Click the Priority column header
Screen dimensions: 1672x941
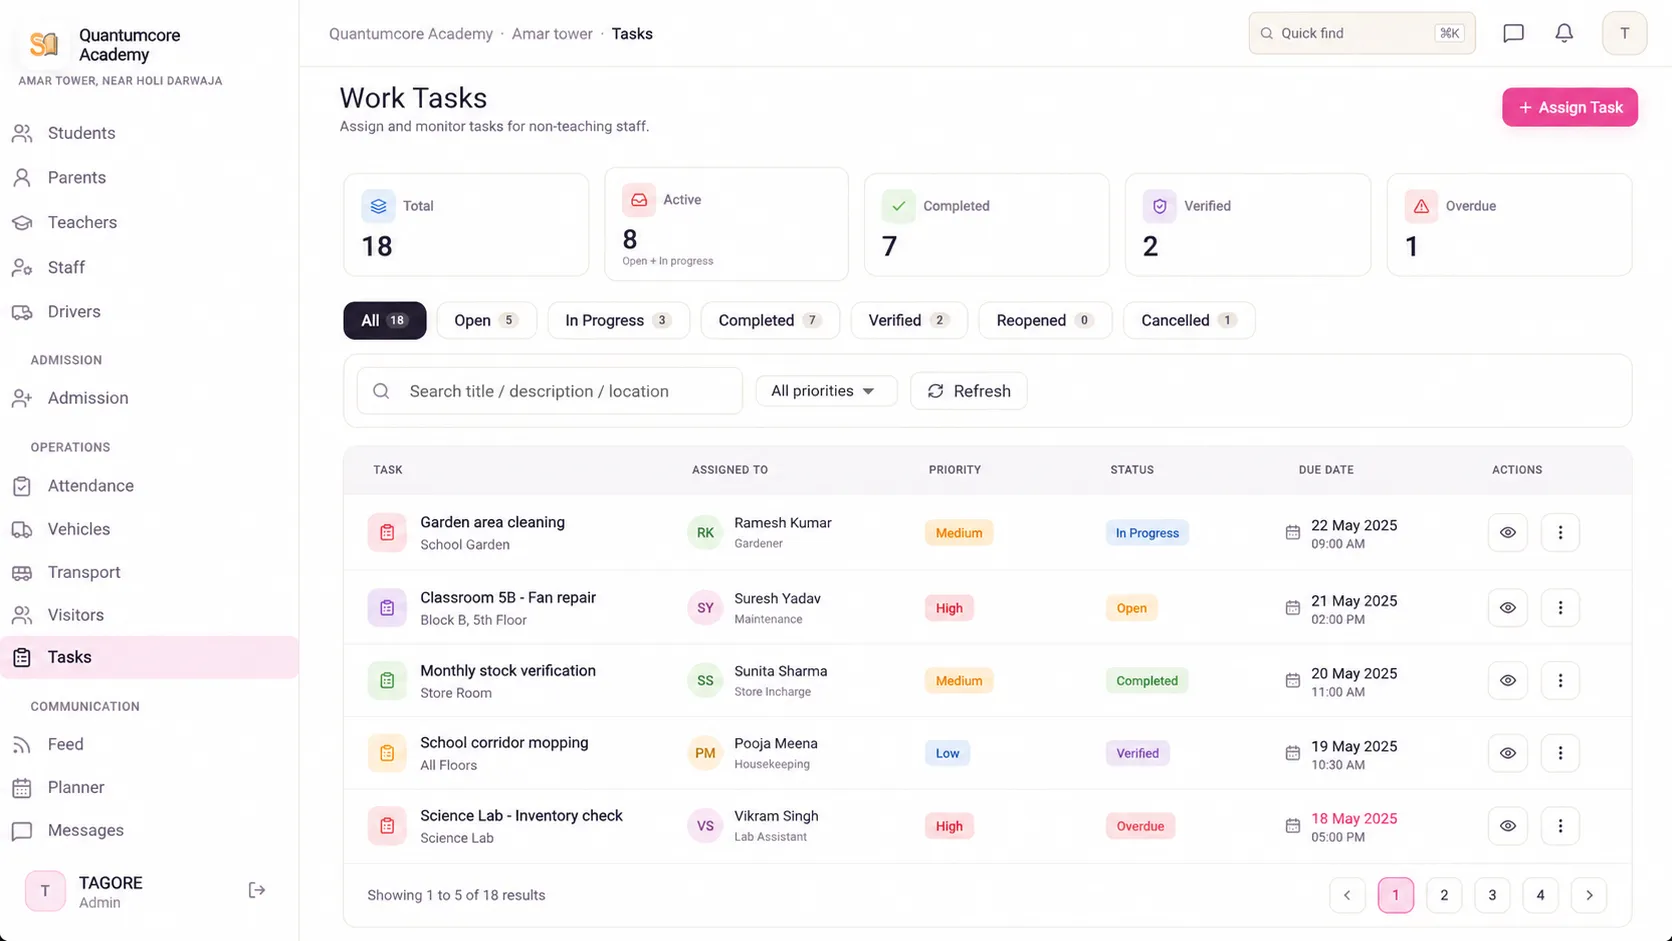955,470
